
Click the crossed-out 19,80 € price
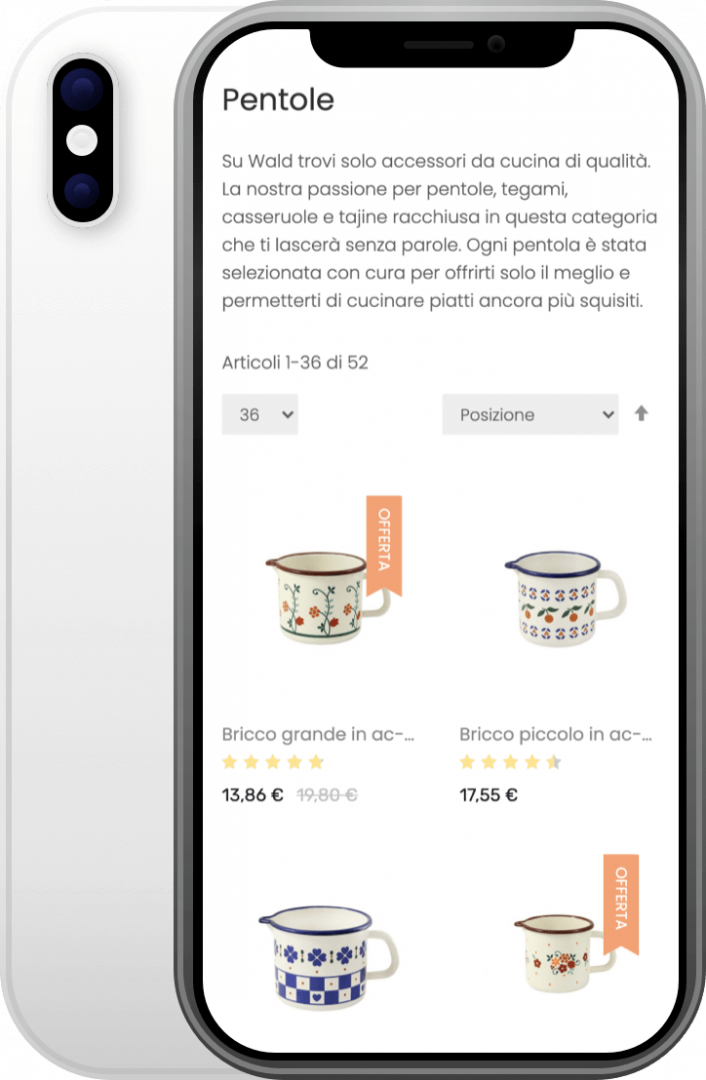tap(327, 795)
